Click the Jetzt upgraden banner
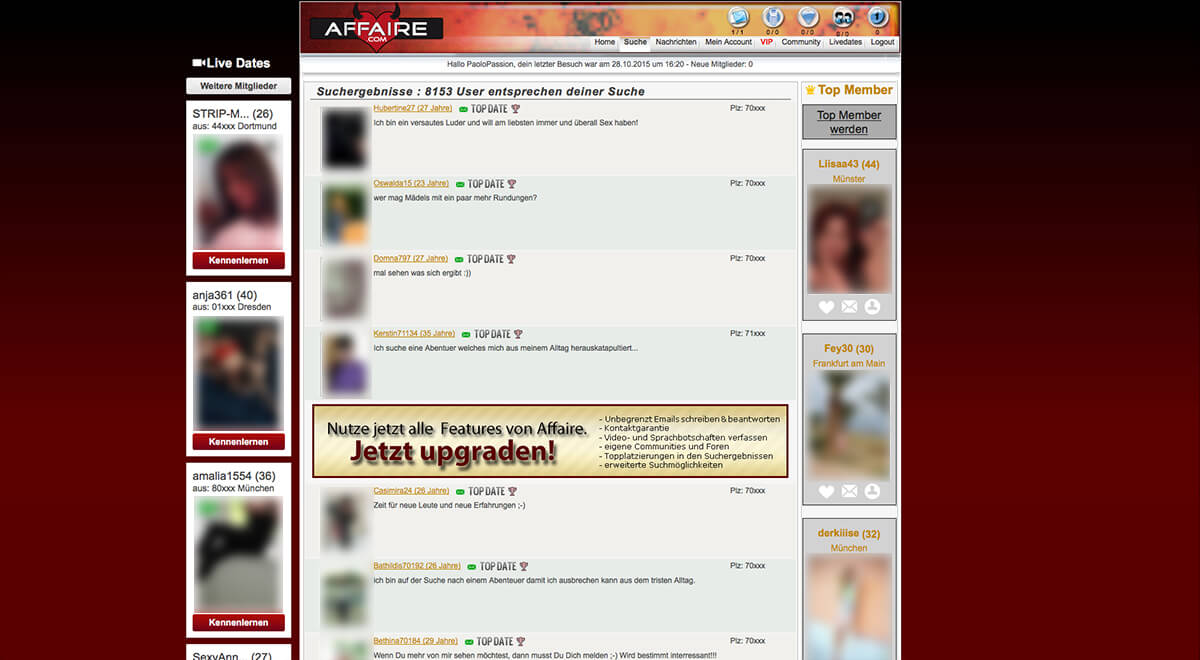 tap(550, 441)
